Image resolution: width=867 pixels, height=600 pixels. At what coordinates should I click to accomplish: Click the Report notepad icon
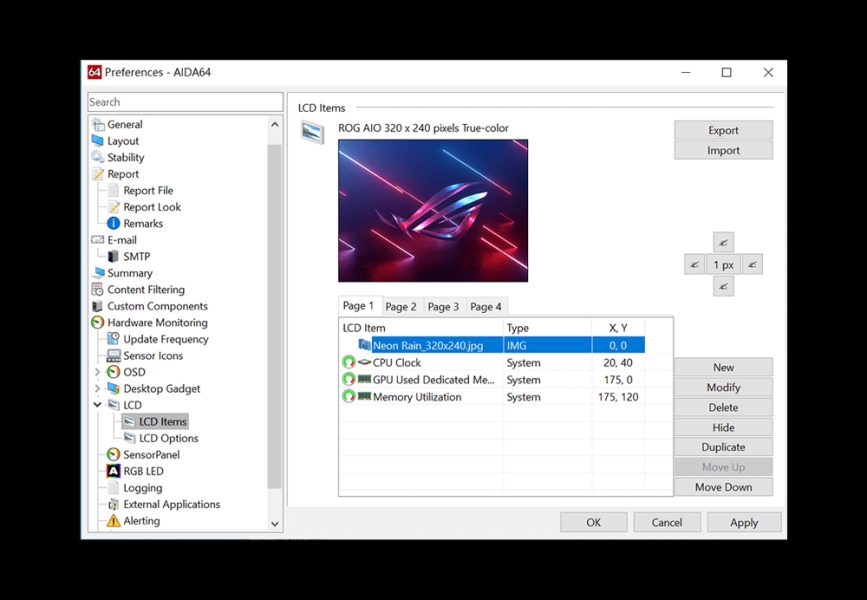98,174
